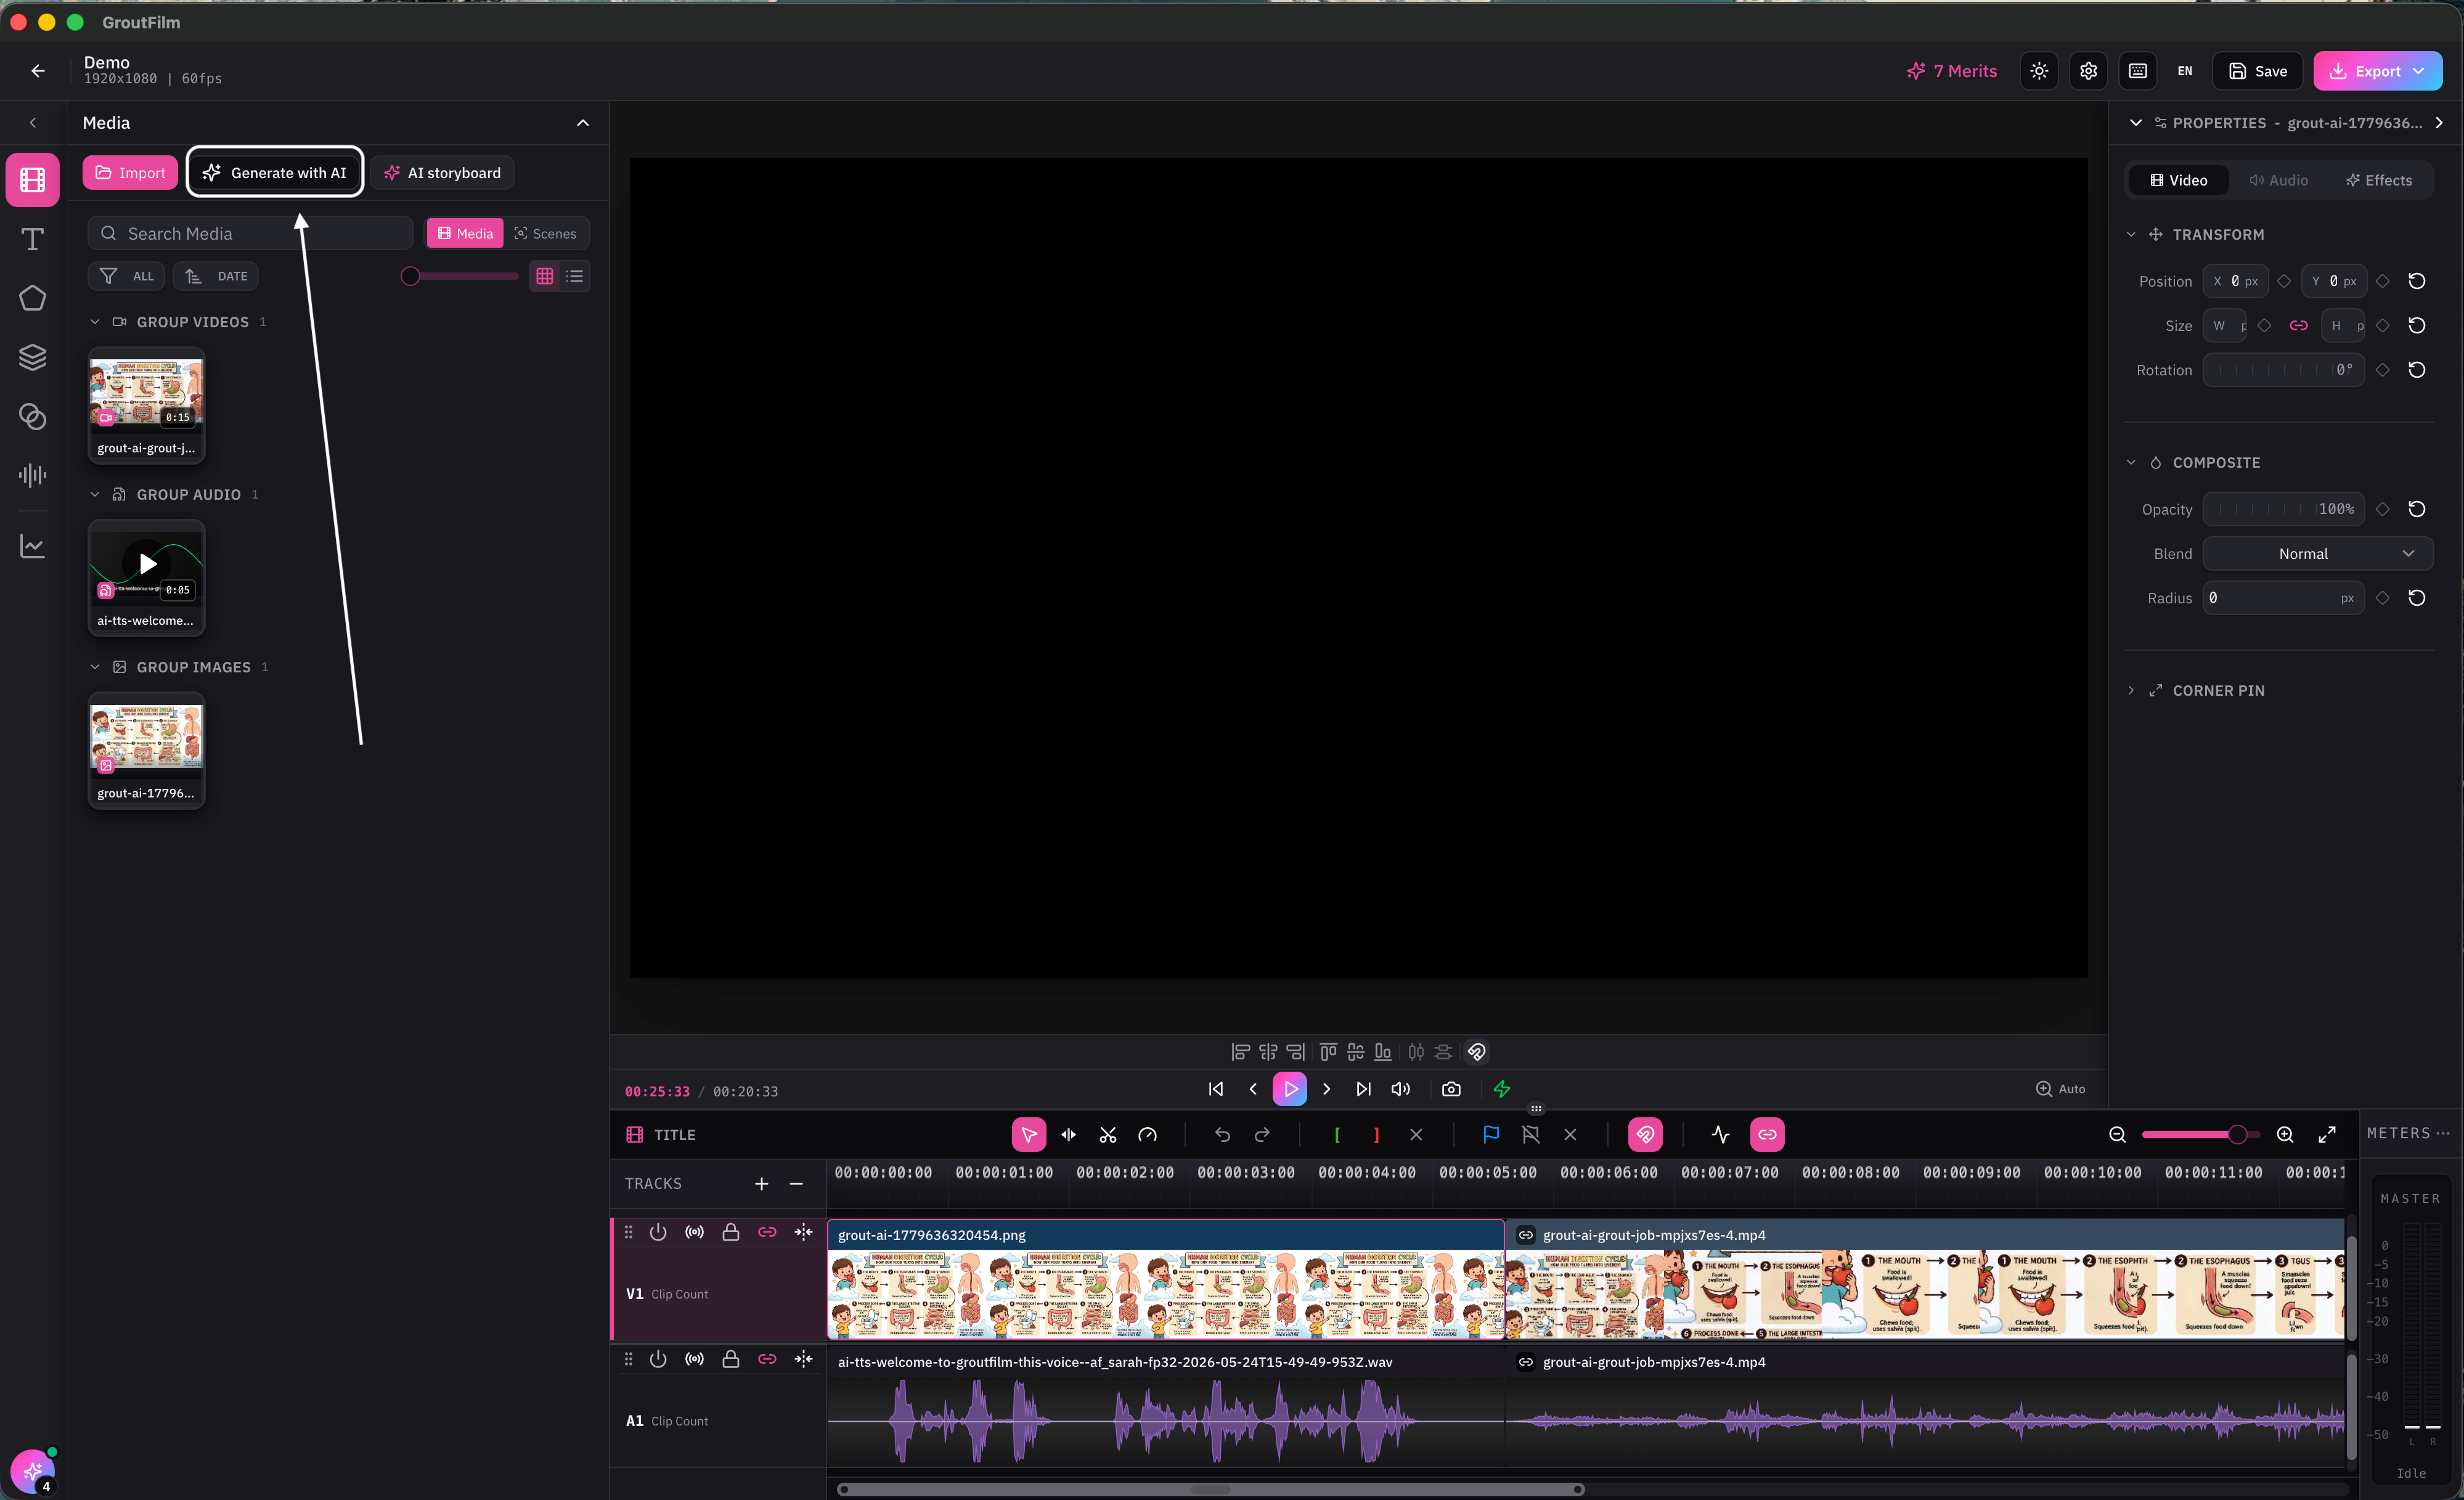Open the Layers panel stack icon
This screenshot has height=1500, width=2464.
click(32, 357)
